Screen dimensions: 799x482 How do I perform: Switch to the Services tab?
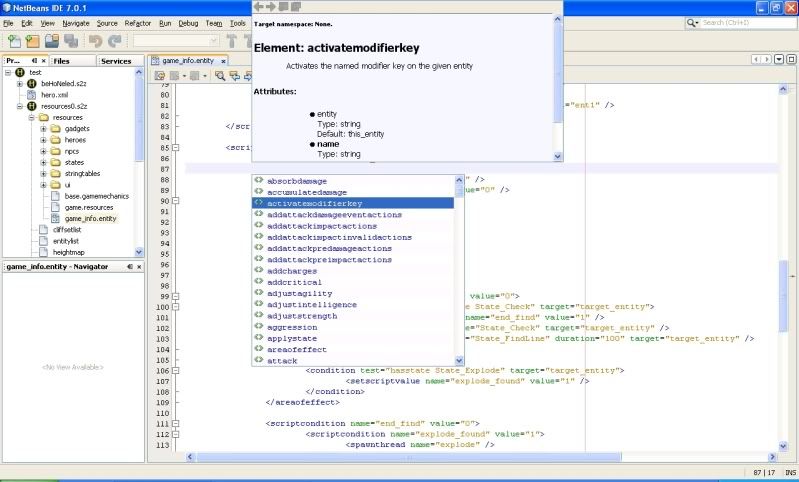115,61
